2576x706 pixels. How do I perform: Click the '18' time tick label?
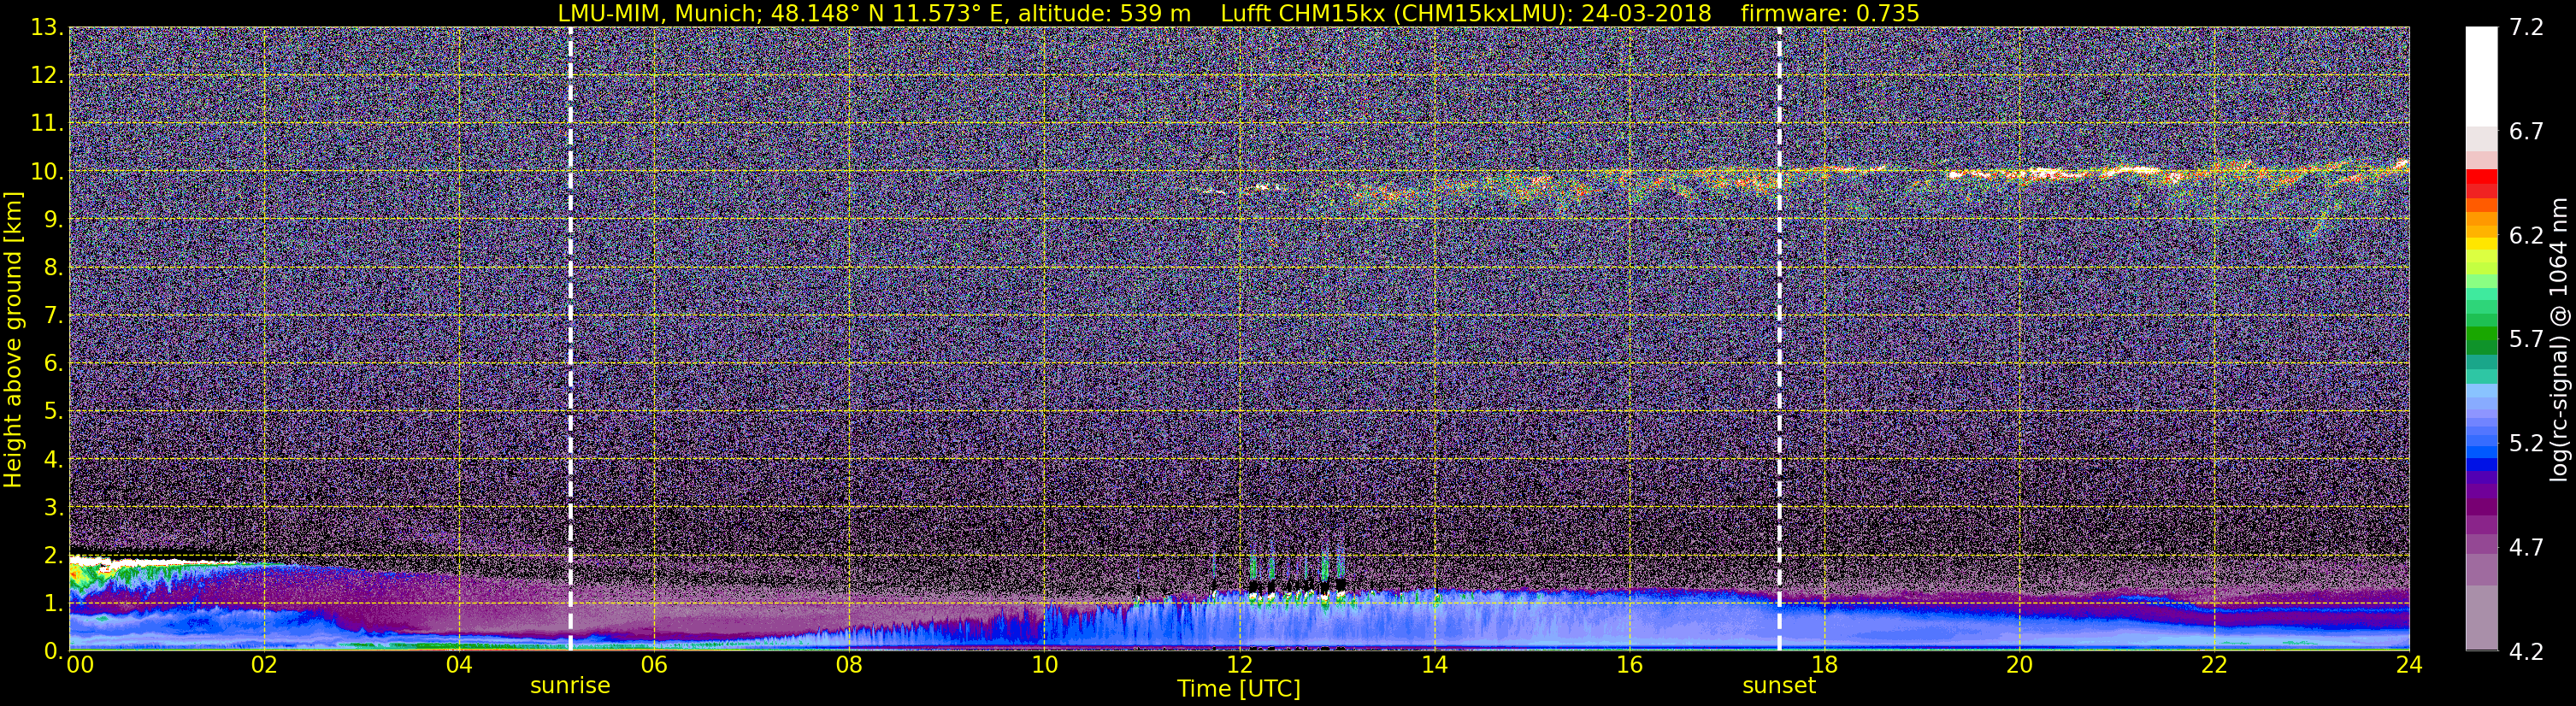(x=1824, y=665)
